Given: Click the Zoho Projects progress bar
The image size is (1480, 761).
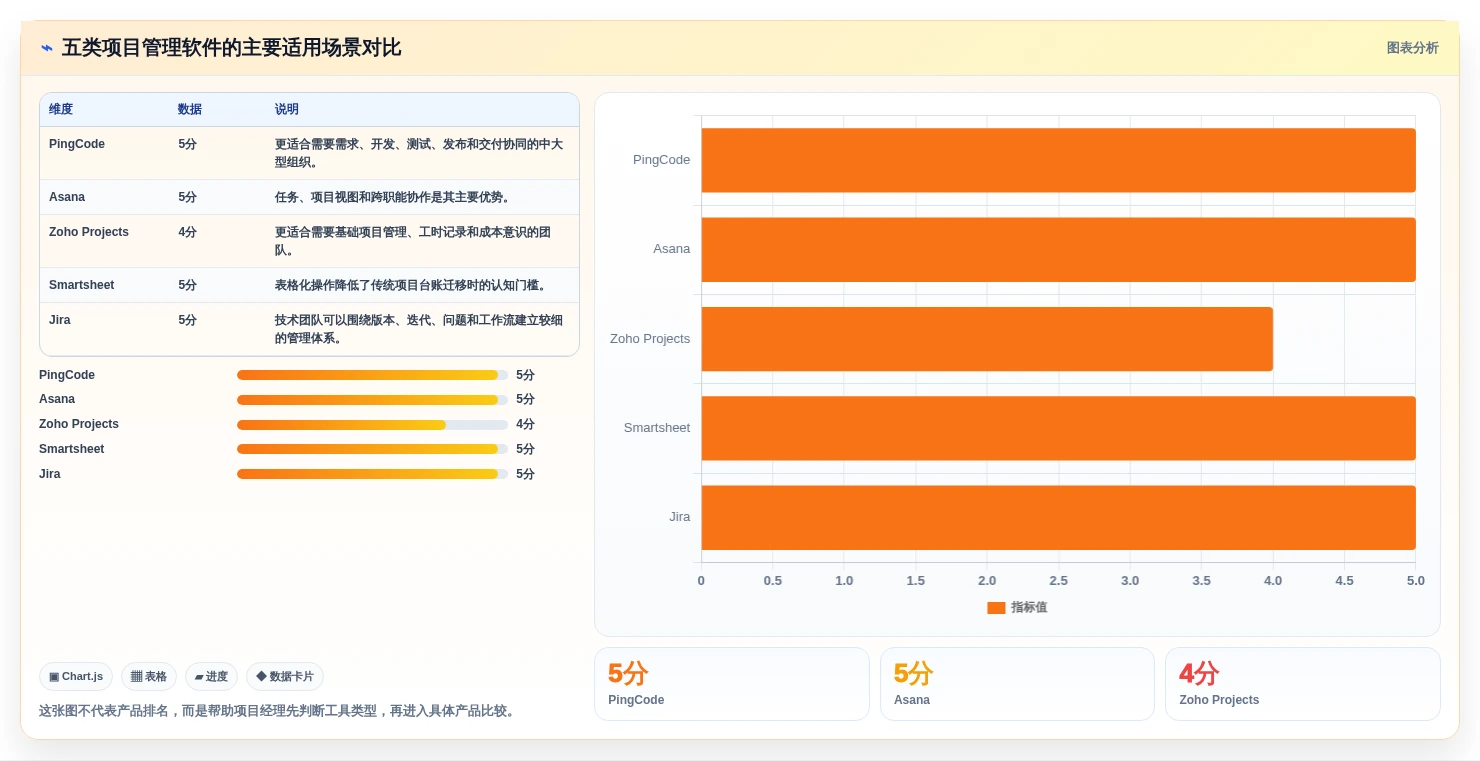Looking at the screenshot, I should [x=372, y=424].
